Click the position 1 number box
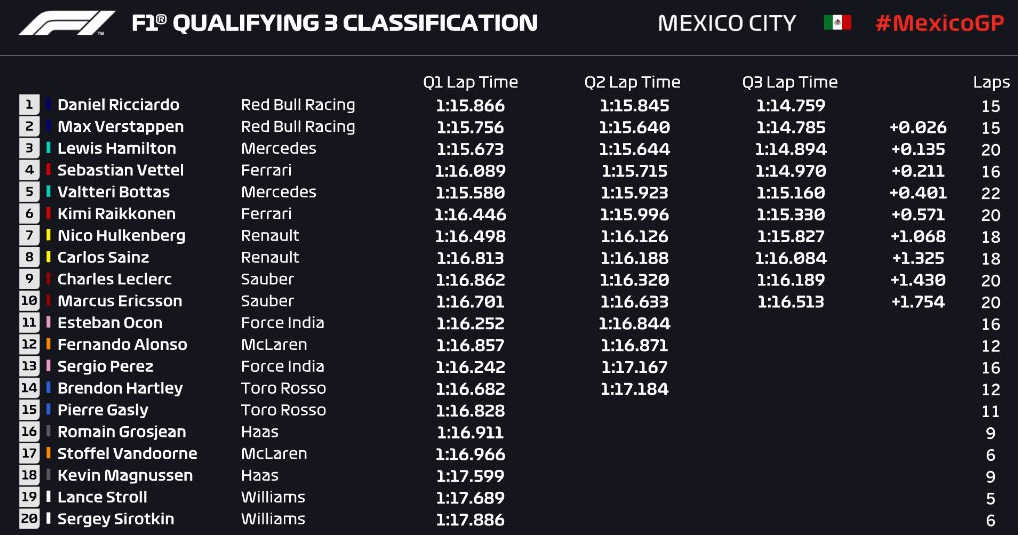1018x535 pixels. (29, 104)
